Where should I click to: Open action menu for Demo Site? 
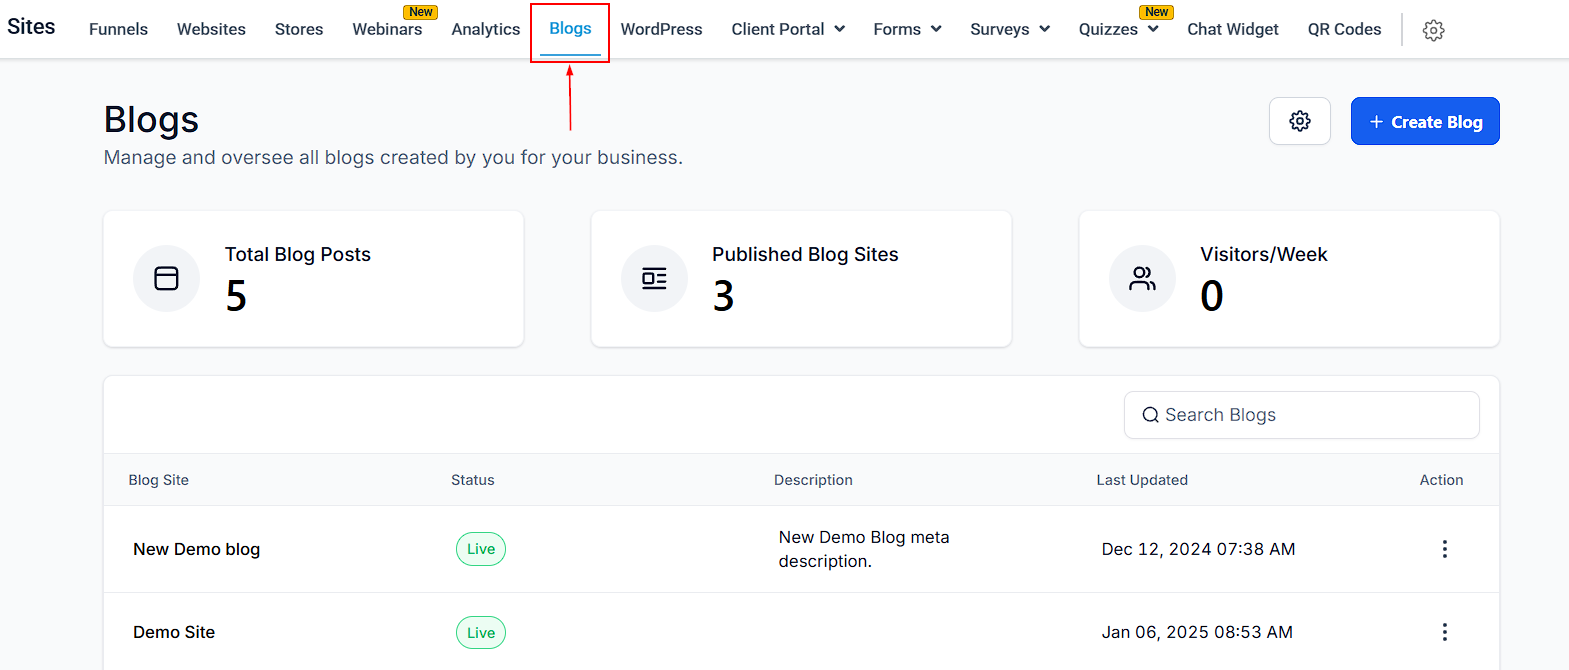pyautogui.click(x=1444, y=632)
